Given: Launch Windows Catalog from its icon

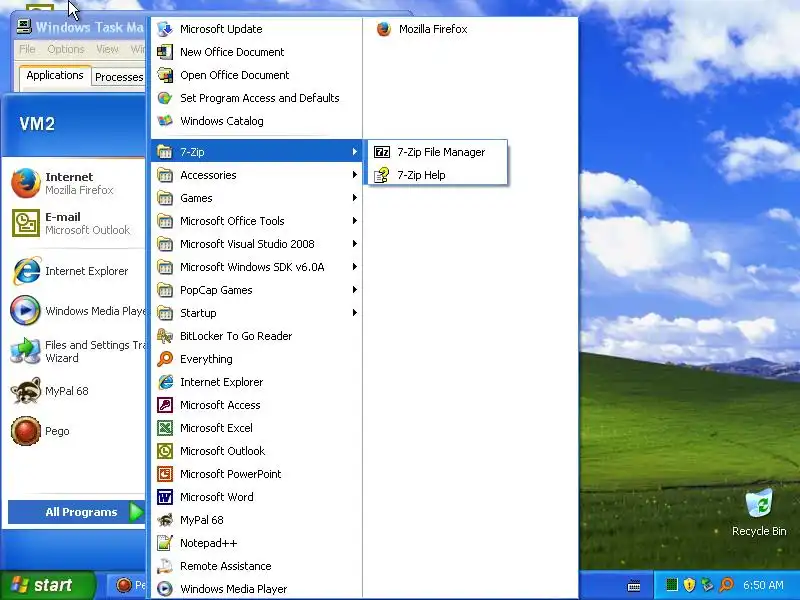Looking at the screenshot, I should coord(165,121).
